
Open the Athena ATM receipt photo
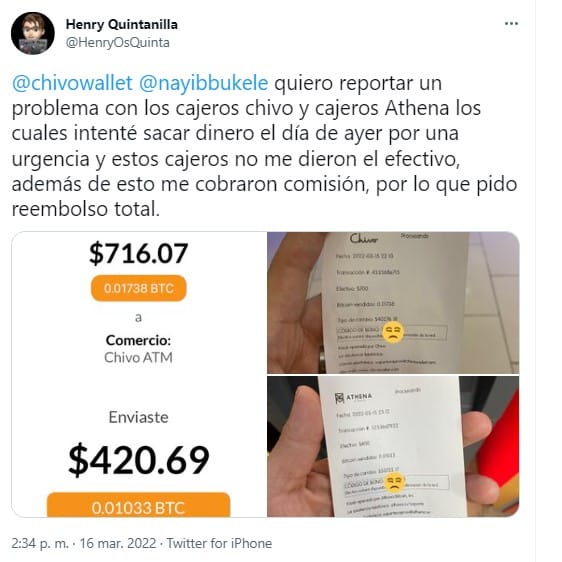click(393, 447)
